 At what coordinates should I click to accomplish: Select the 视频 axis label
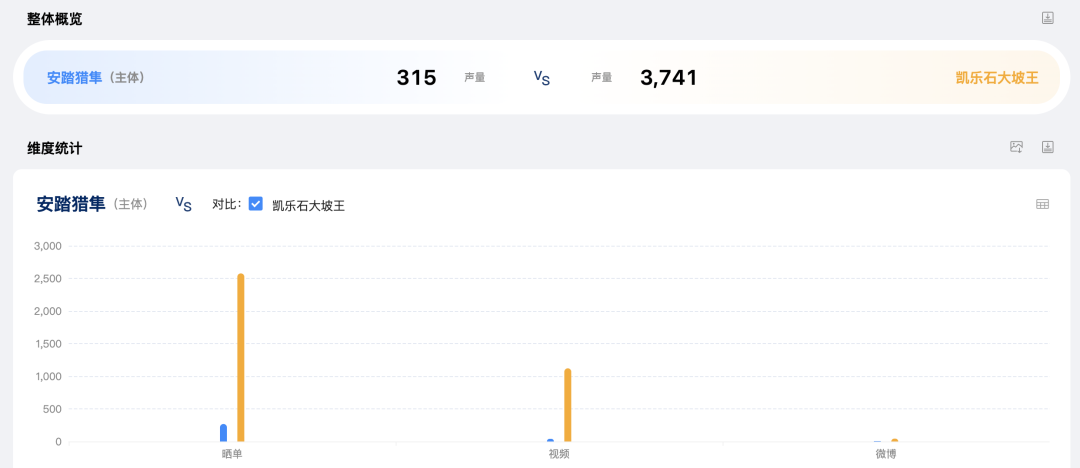(x=559, y=454)
